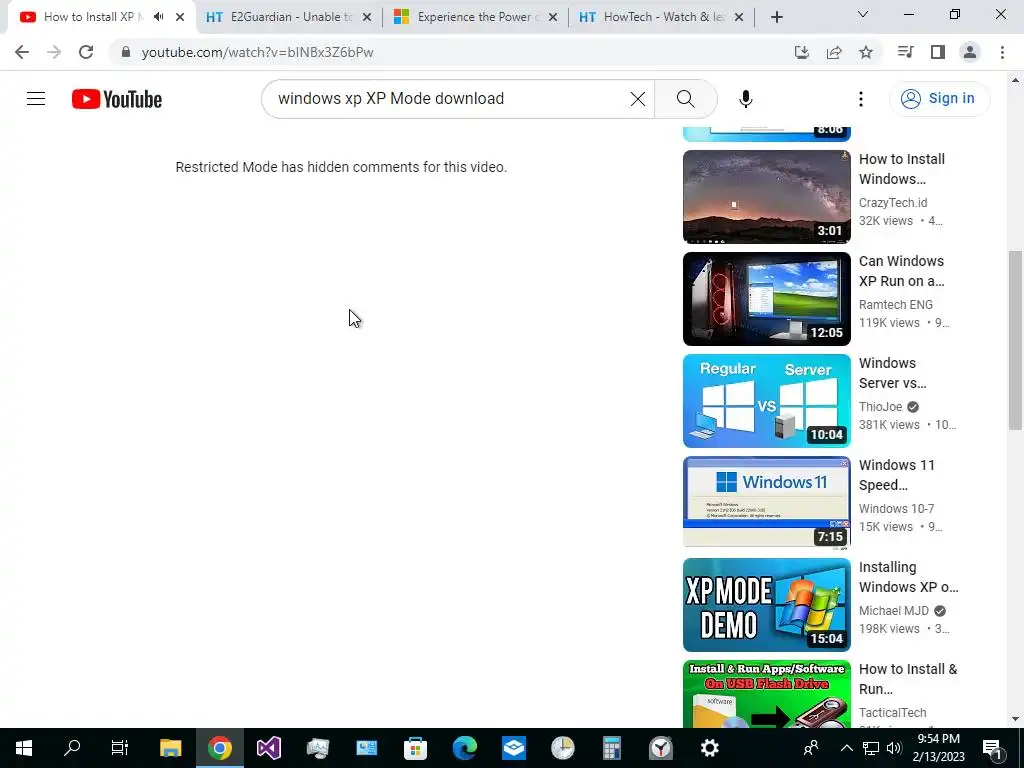Bookmark this page with star icon
Image resolution: width=1024 pixels, height=768 pixels.
pyautogui.click(x=865, y=52)
